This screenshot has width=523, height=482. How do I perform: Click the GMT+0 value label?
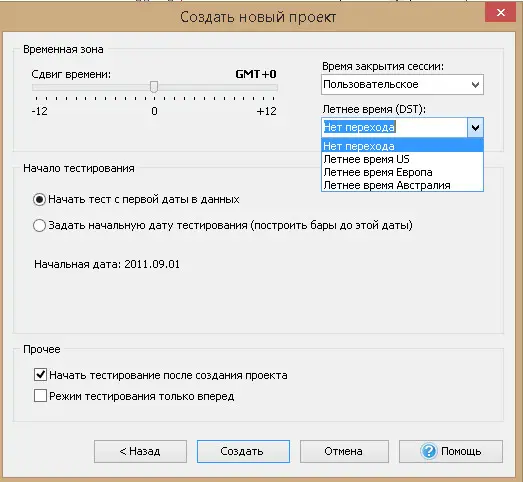[x=256, y=74]
